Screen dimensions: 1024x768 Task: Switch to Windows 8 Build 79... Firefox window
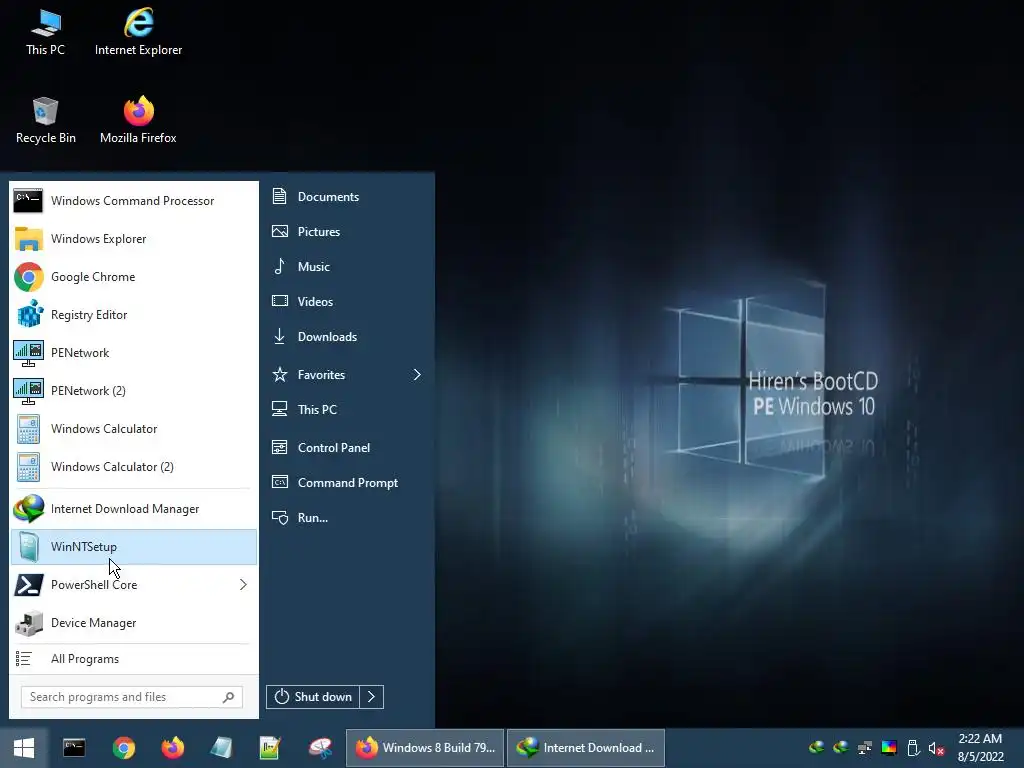tap(424, 748)
